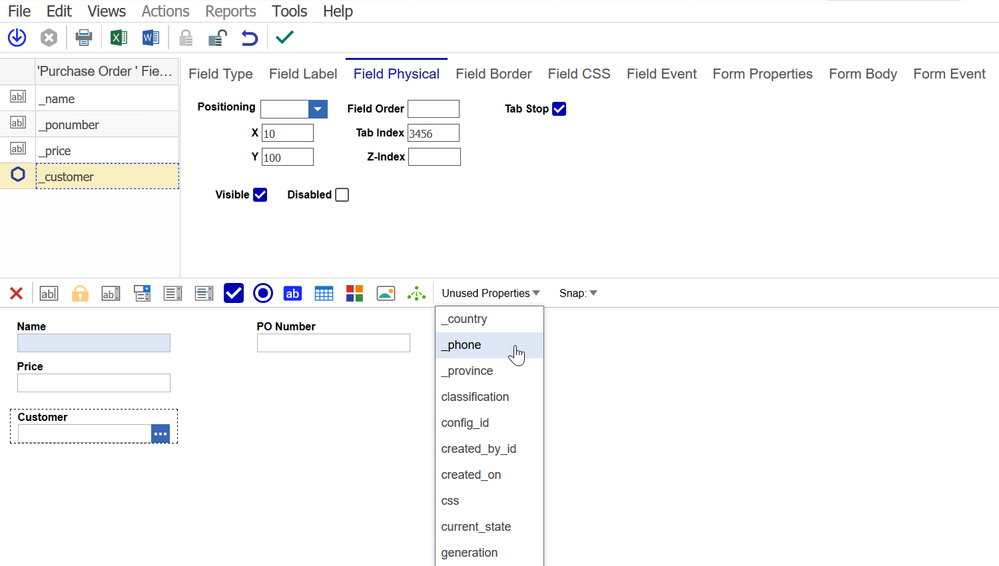
Task: Click the Export to Word icon
Action: (150, 38)
